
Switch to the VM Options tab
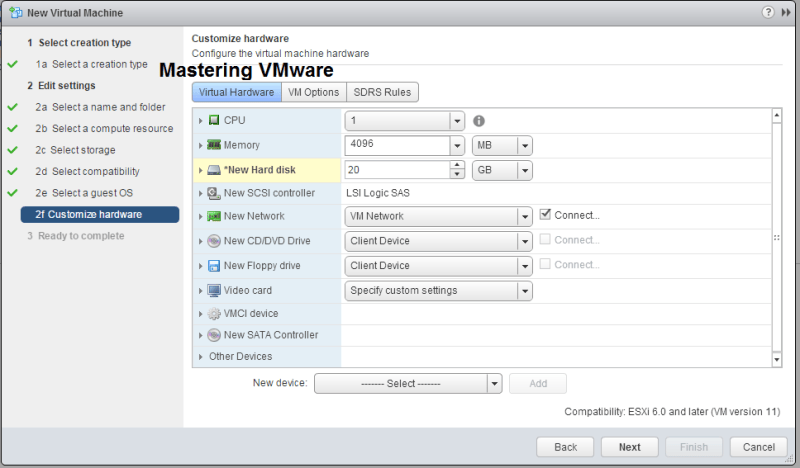click(x=314, y=92)
